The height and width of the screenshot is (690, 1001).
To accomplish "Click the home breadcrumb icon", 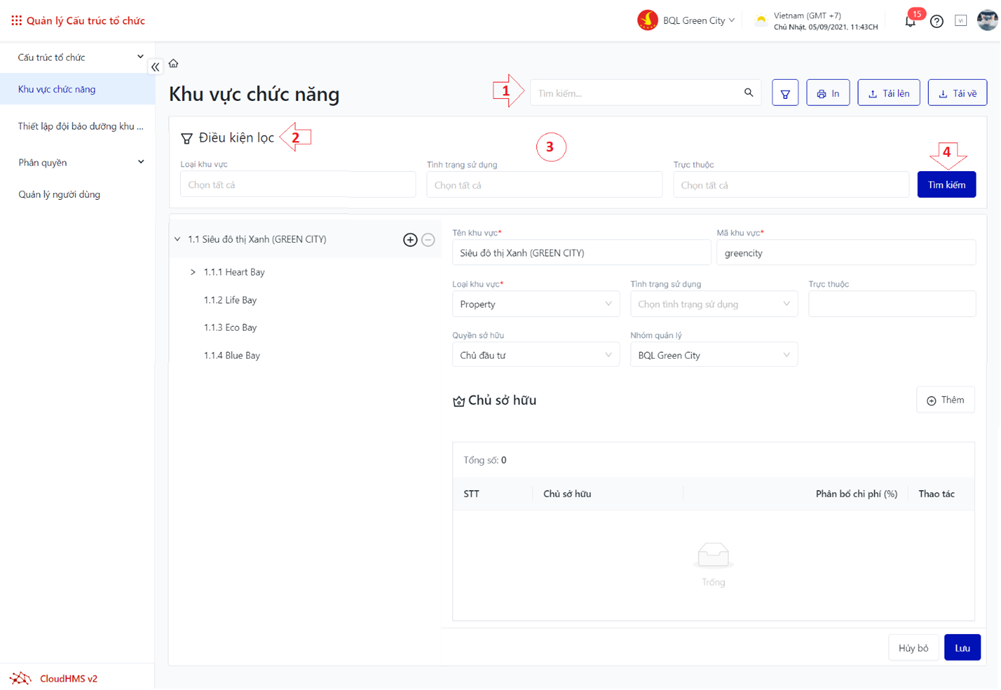I will click(173, 64).
